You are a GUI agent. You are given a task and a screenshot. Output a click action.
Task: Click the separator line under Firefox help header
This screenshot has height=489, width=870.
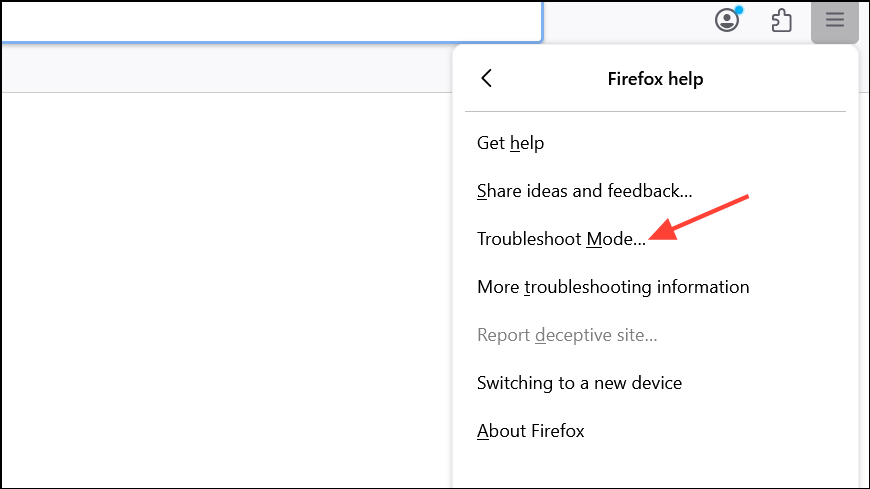click(655, 111)
